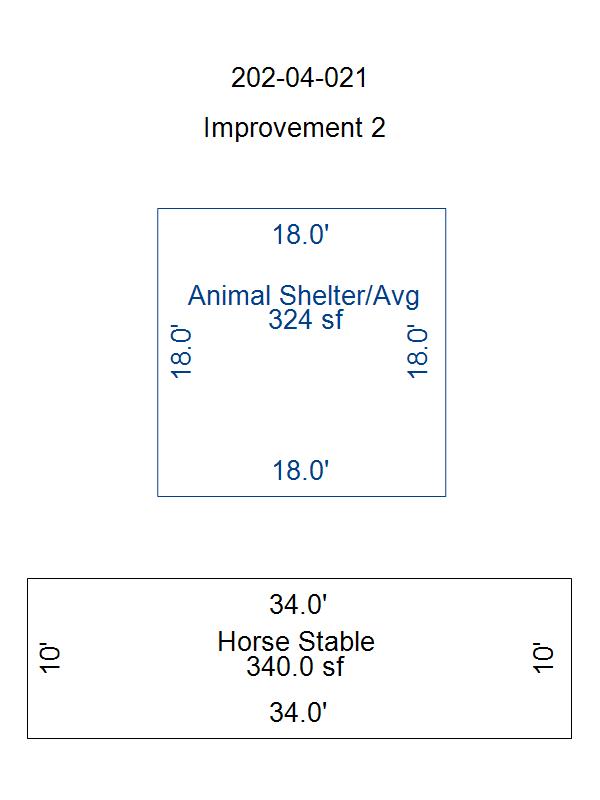Viewport: 600px width, 800px height.
Task: Click the bottom edge of Animal Shelter square
Action: (x=302, y=495)
